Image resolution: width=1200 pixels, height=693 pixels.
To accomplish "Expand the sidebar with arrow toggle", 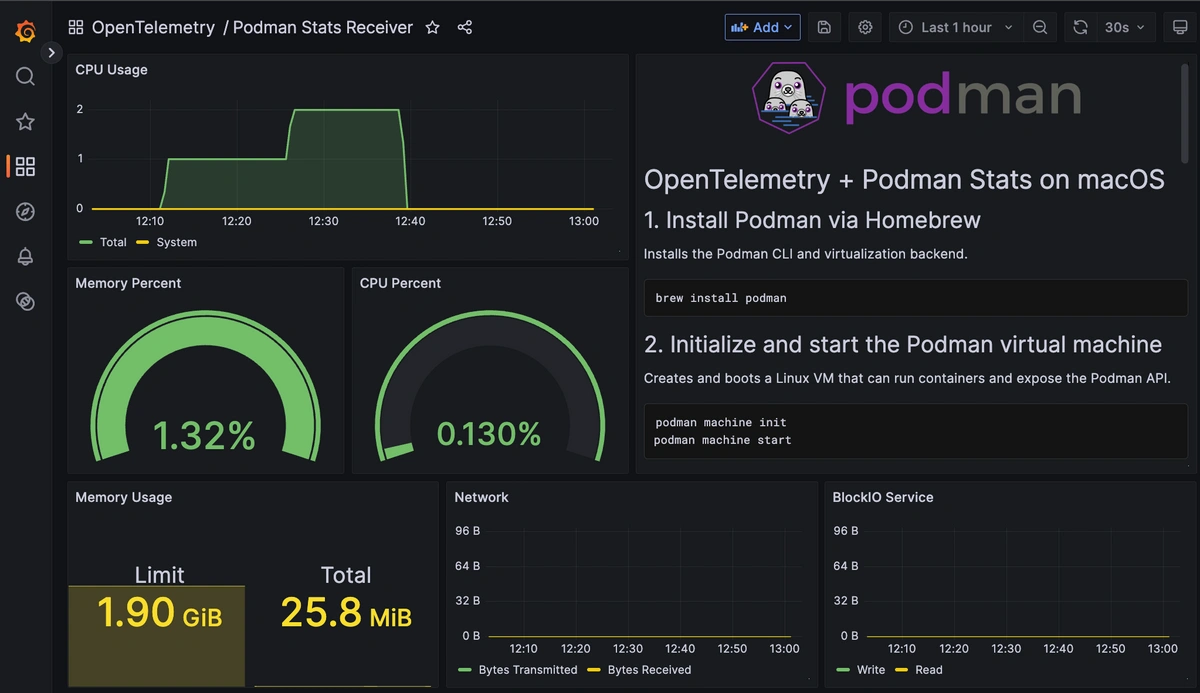I will 52,53.
